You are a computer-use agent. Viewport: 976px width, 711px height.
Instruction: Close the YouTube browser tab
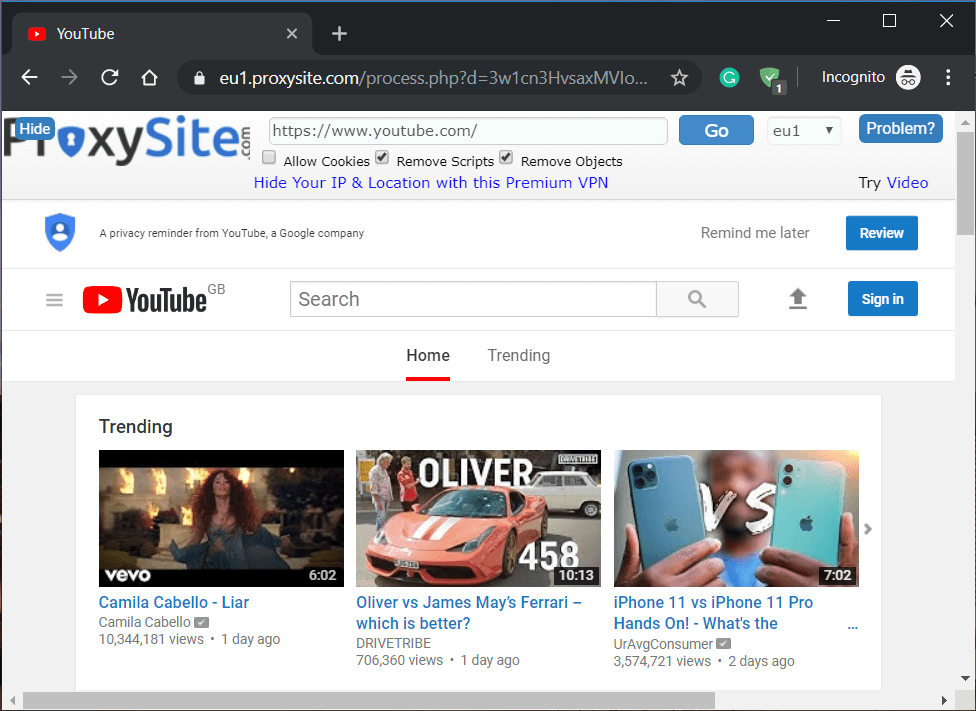click(x=291, y=34)
